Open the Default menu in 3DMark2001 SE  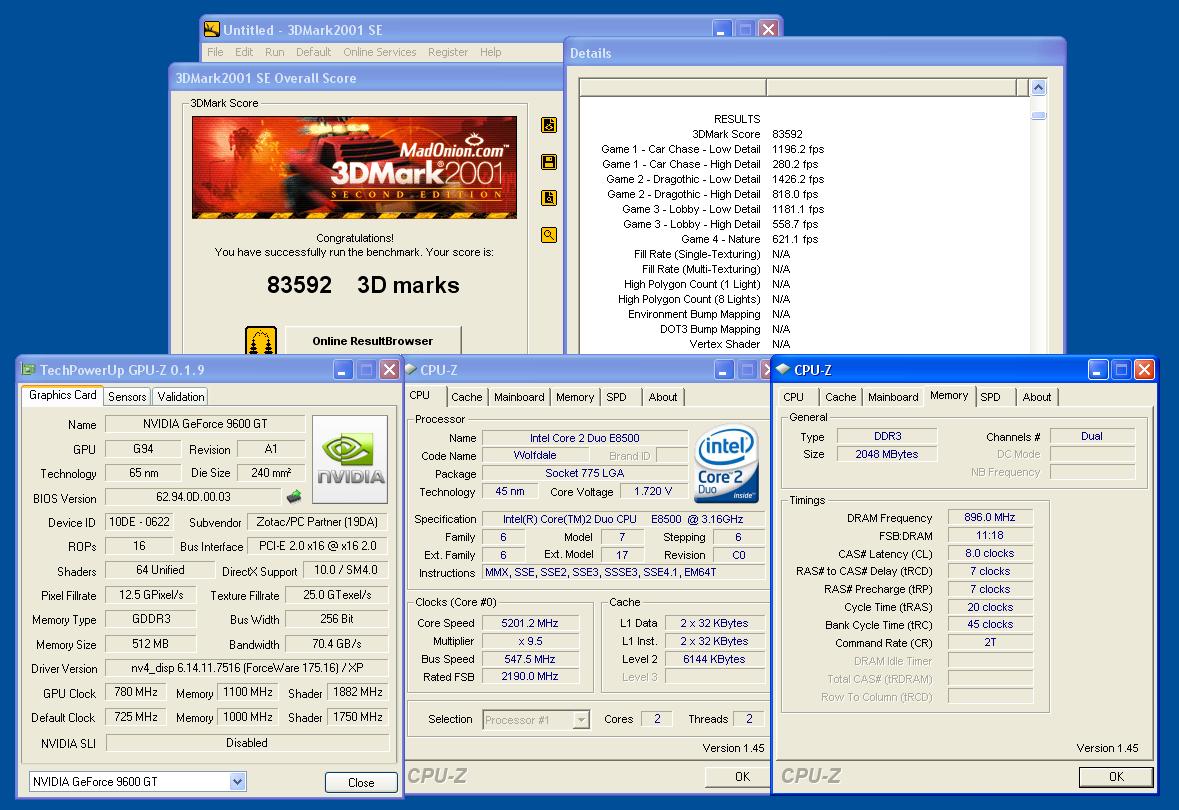tap(314, 52)
